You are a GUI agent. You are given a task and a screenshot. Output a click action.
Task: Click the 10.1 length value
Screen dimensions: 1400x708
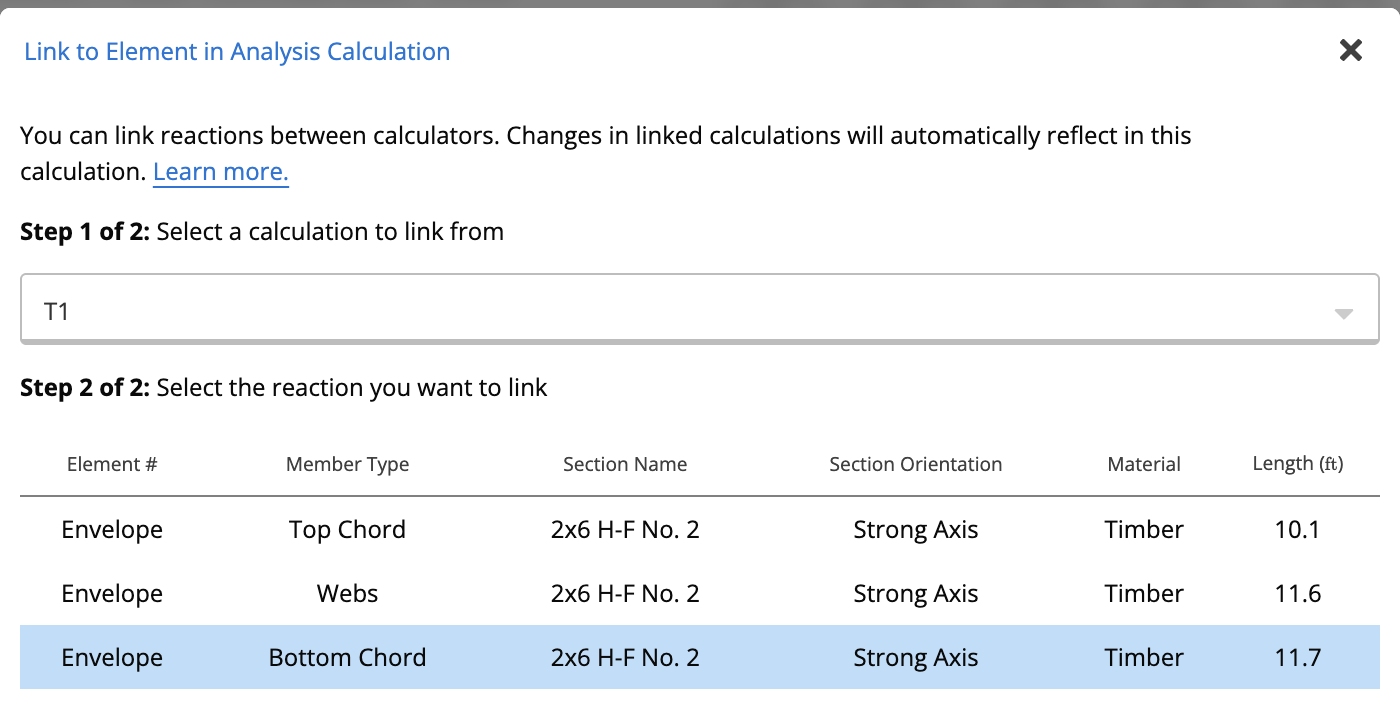1297,530
